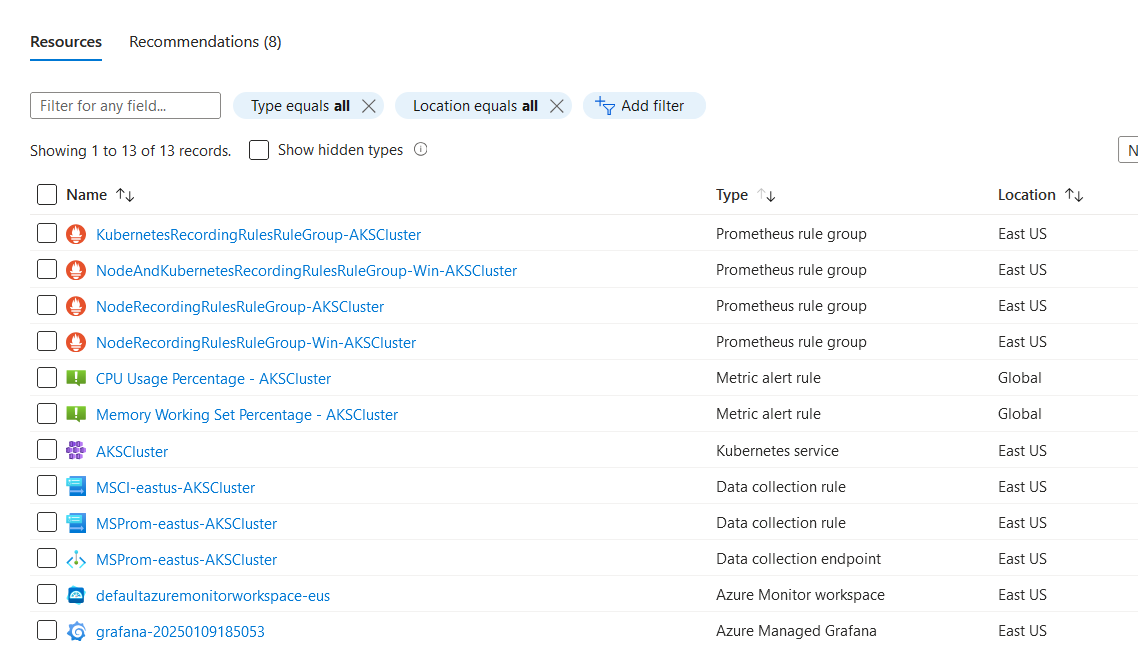
Task: Open the MSProm-eastus-AKSCluster data collection rule link
Action: [187, 524]
